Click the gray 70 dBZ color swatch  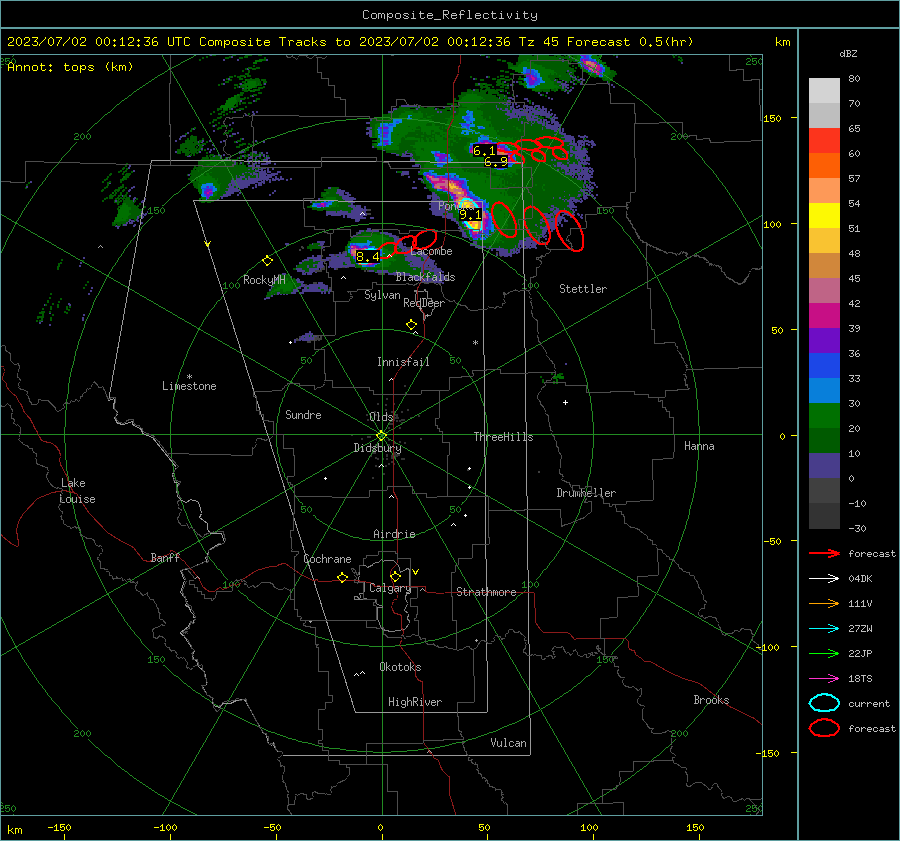[x=824, y=91]
